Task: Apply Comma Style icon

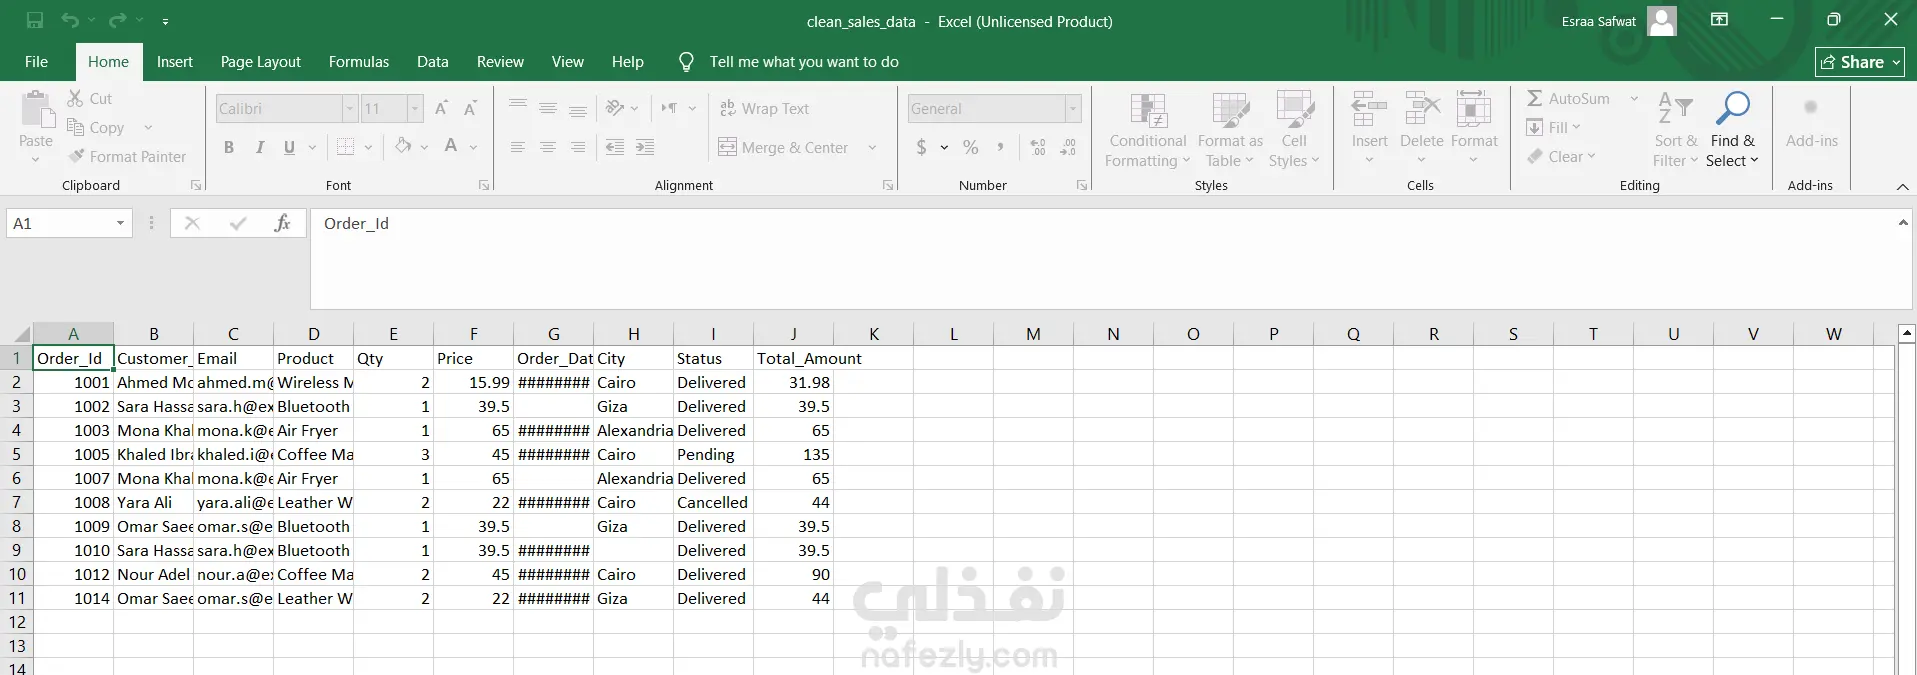Action: click(1000, 147)
